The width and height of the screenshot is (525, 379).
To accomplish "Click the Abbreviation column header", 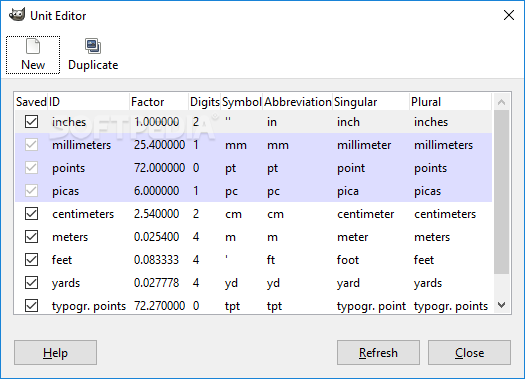I will pyautogui.click(x=297, y=102).
